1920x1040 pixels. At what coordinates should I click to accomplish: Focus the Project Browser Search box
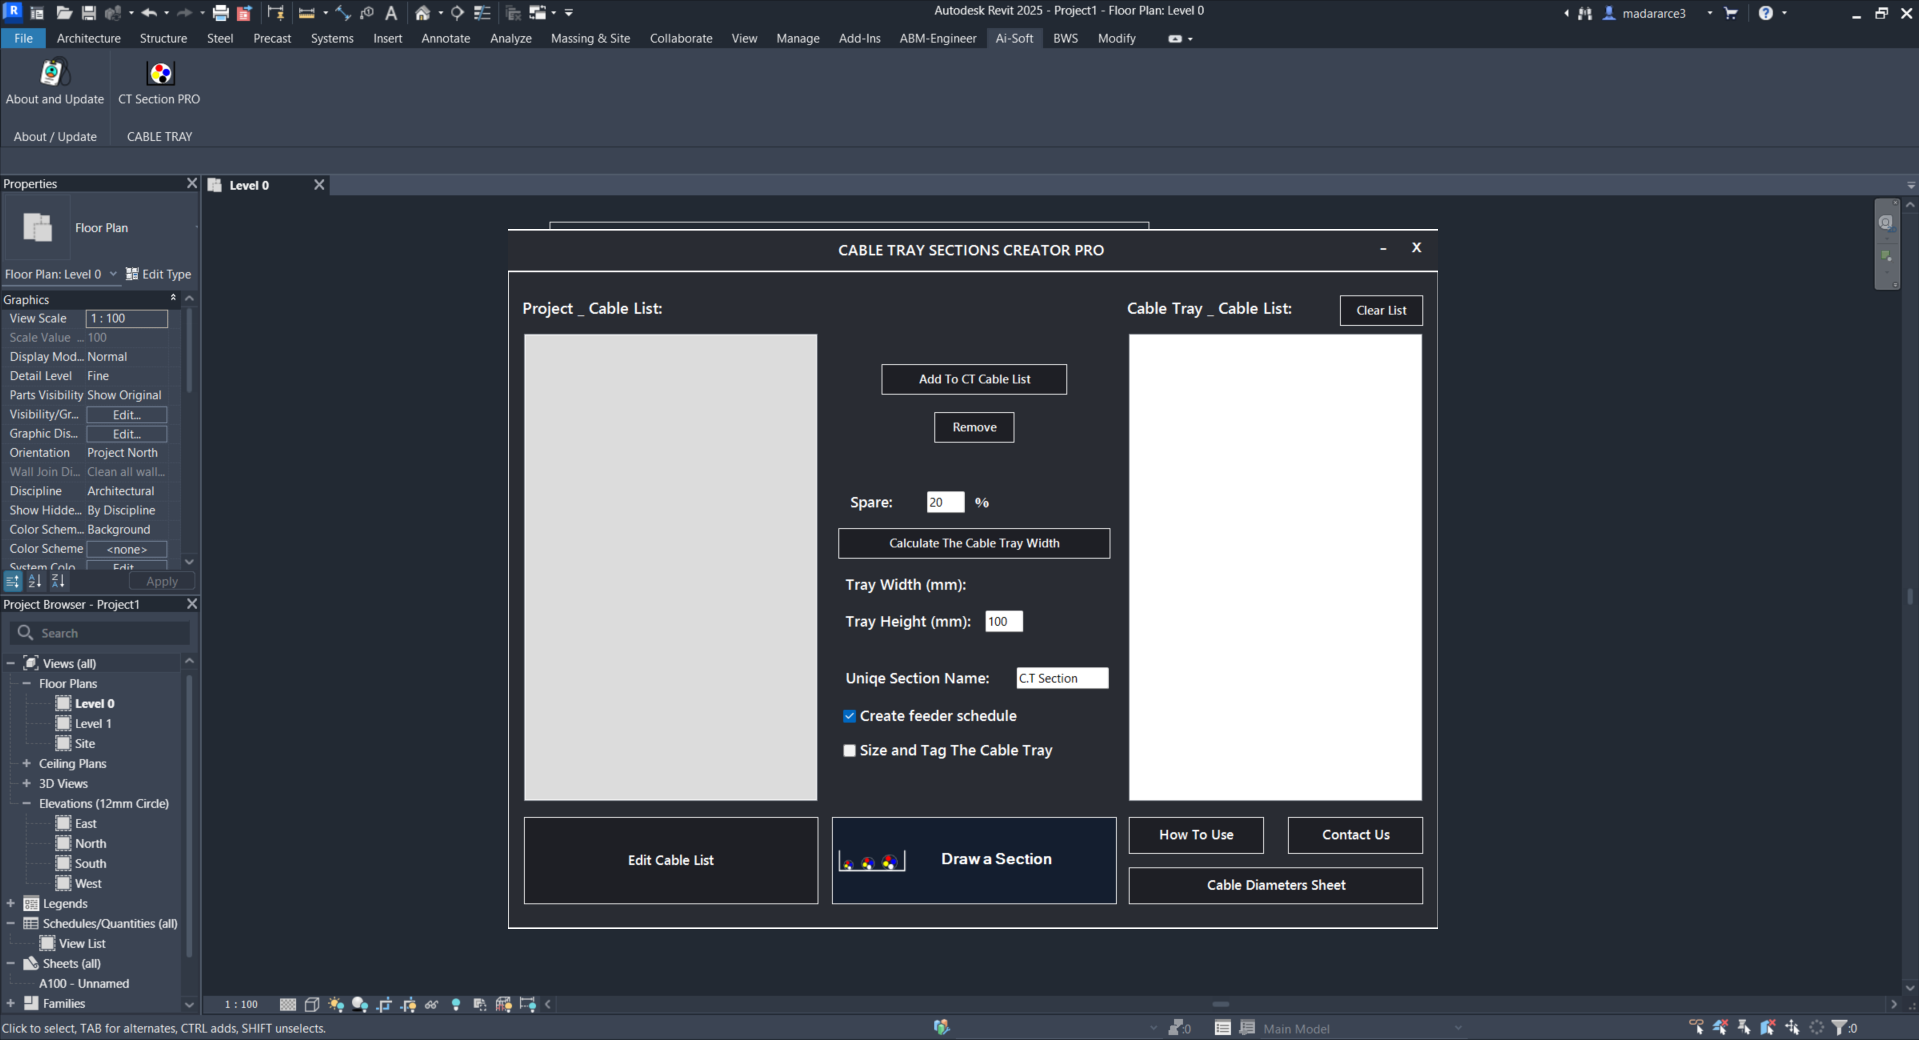(x=100, y=633)
